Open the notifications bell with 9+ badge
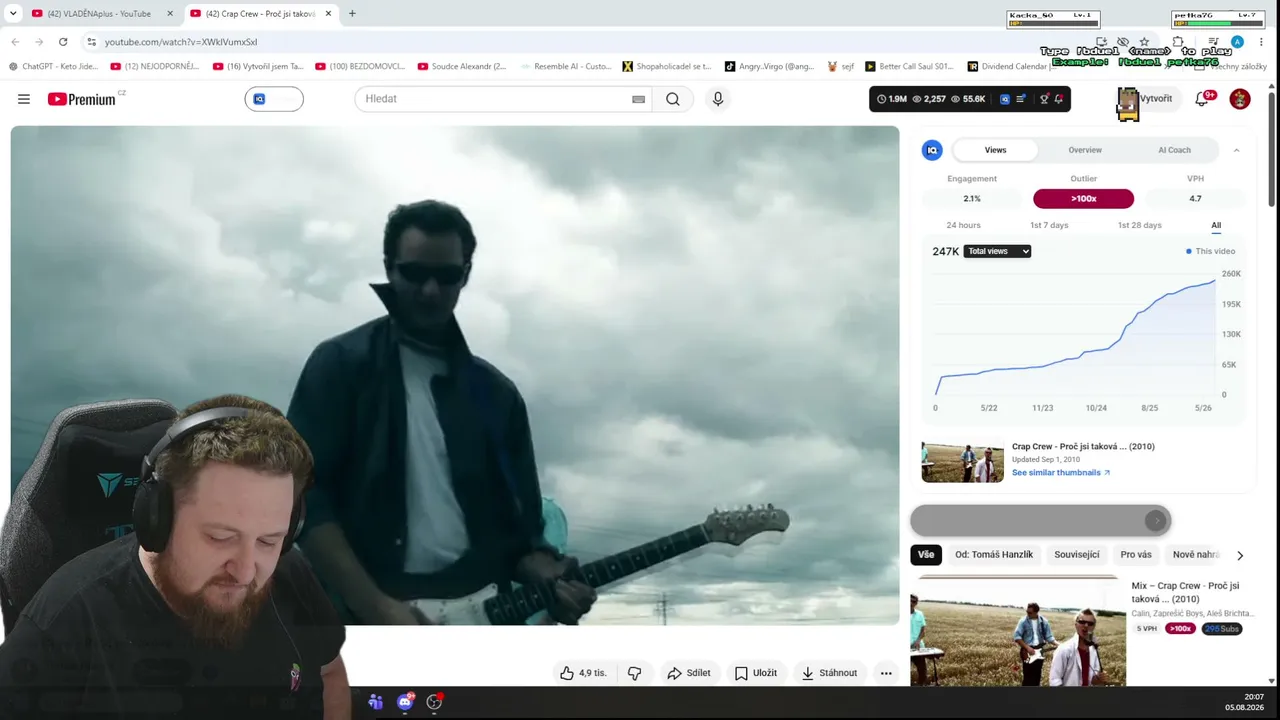This screenshot has width=1280, height=720. [1204, 98]
